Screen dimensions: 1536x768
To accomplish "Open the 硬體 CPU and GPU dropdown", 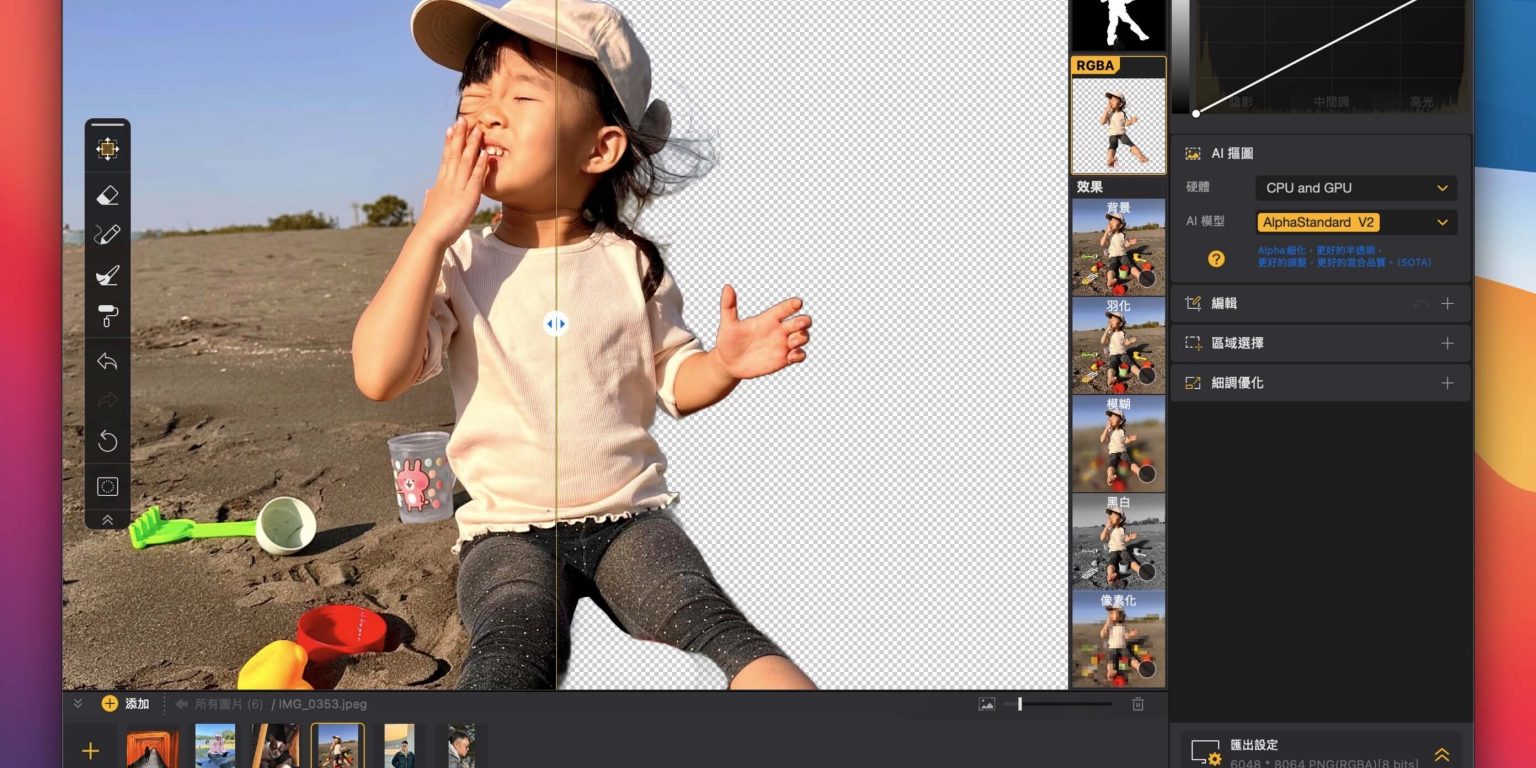I will 1355,188.
